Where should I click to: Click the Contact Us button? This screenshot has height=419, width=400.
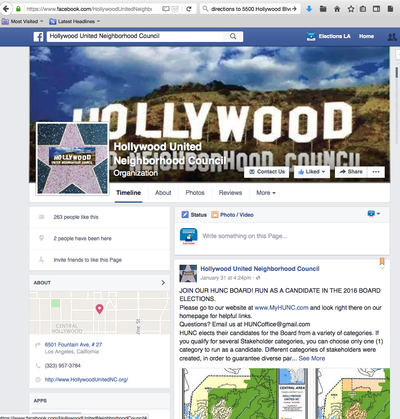[267, 172]
